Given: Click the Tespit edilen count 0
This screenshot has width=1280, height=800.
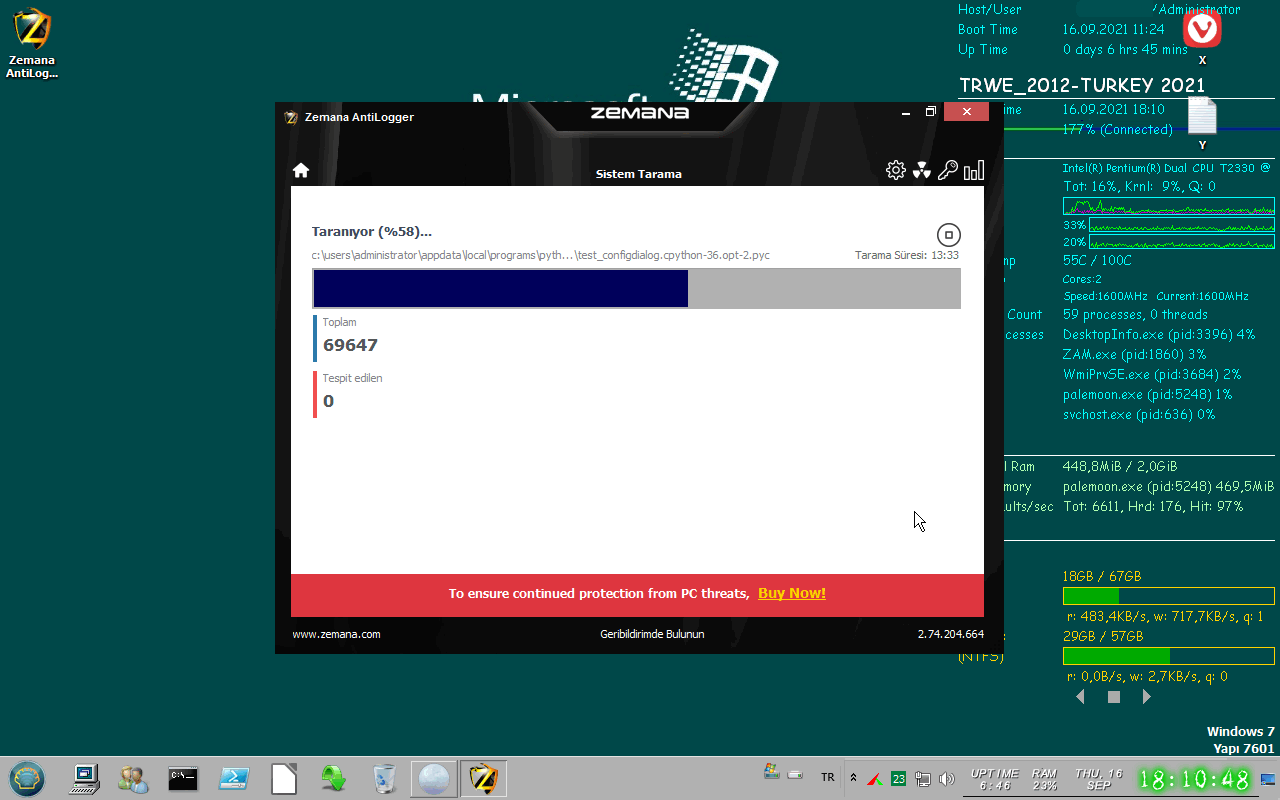Looking at the screenshot, I should (328, 401).
